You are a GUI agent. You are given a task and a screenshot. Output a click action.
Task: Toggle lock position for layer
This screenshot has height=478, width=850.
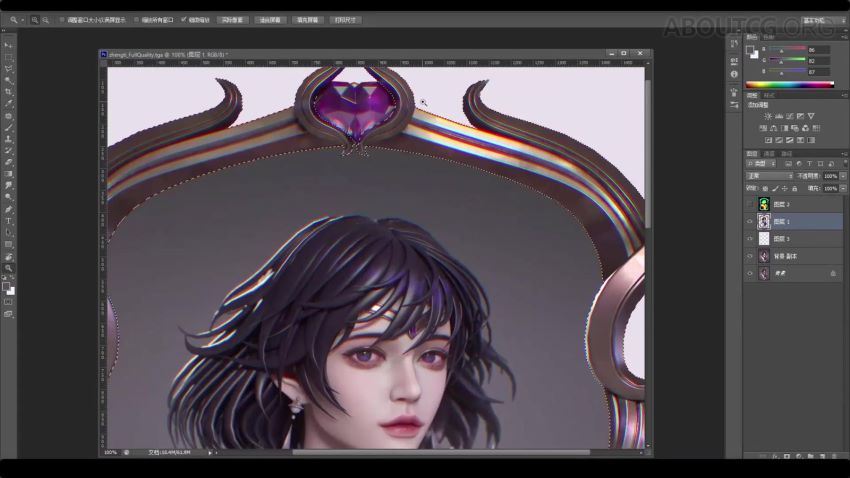tap(784, 189)
